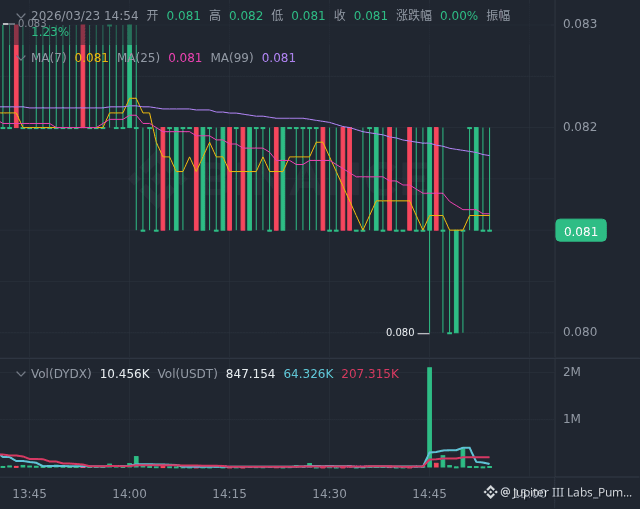This screenshot has width=640, height=509.
Task: Click the pink MA(25) value 0.081
Action: click(x=185, y=58)
